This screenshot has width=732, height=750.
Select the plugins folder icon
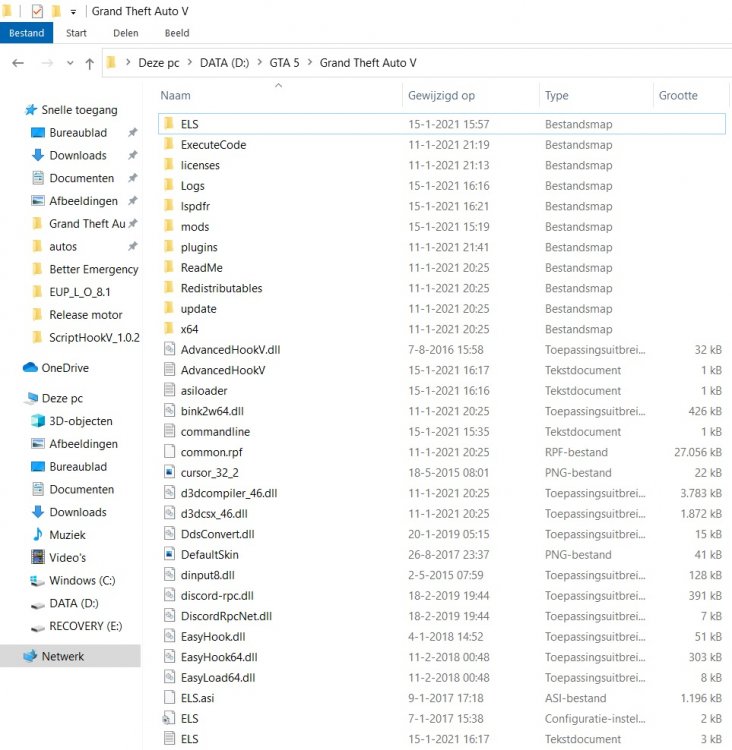[x=169, y=247]
